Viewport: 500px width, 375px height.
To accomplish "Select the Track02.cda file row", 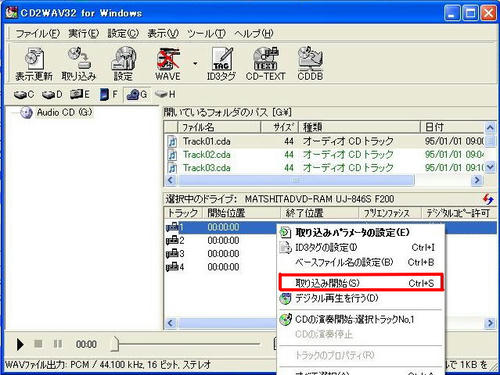I will coord(325,155).
